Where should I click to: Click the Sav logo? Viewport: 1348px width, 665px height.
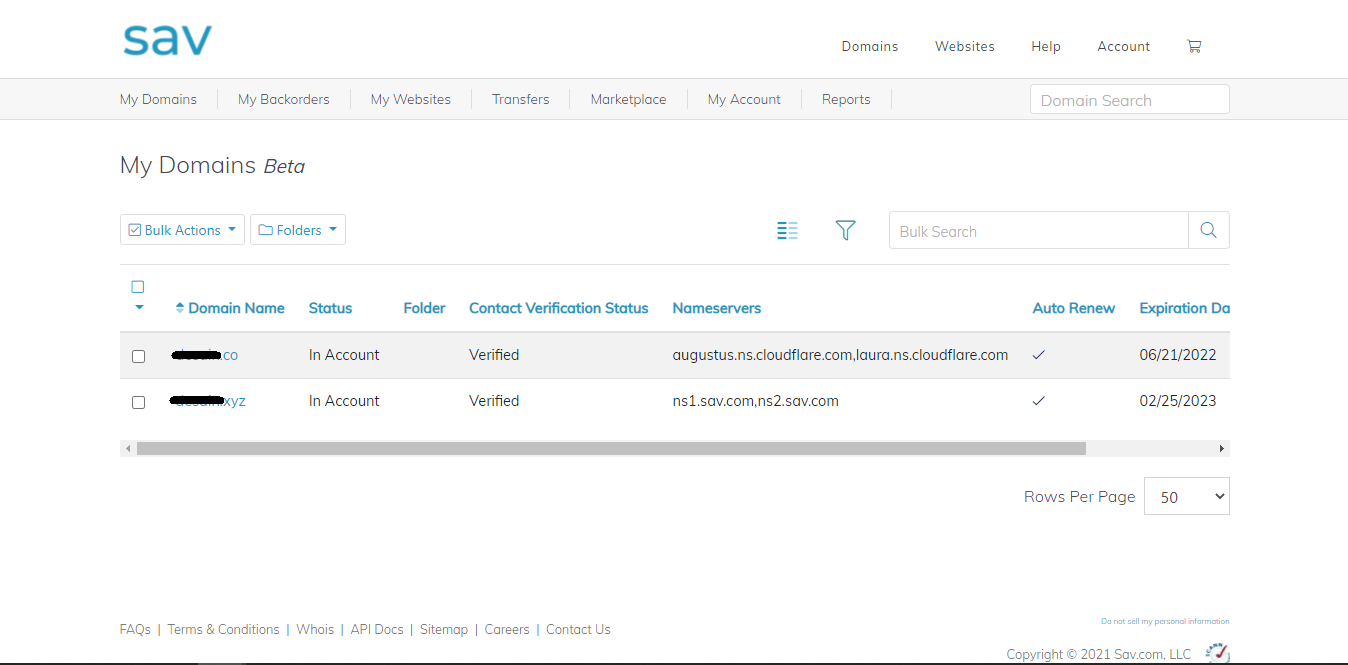[167, 41]
